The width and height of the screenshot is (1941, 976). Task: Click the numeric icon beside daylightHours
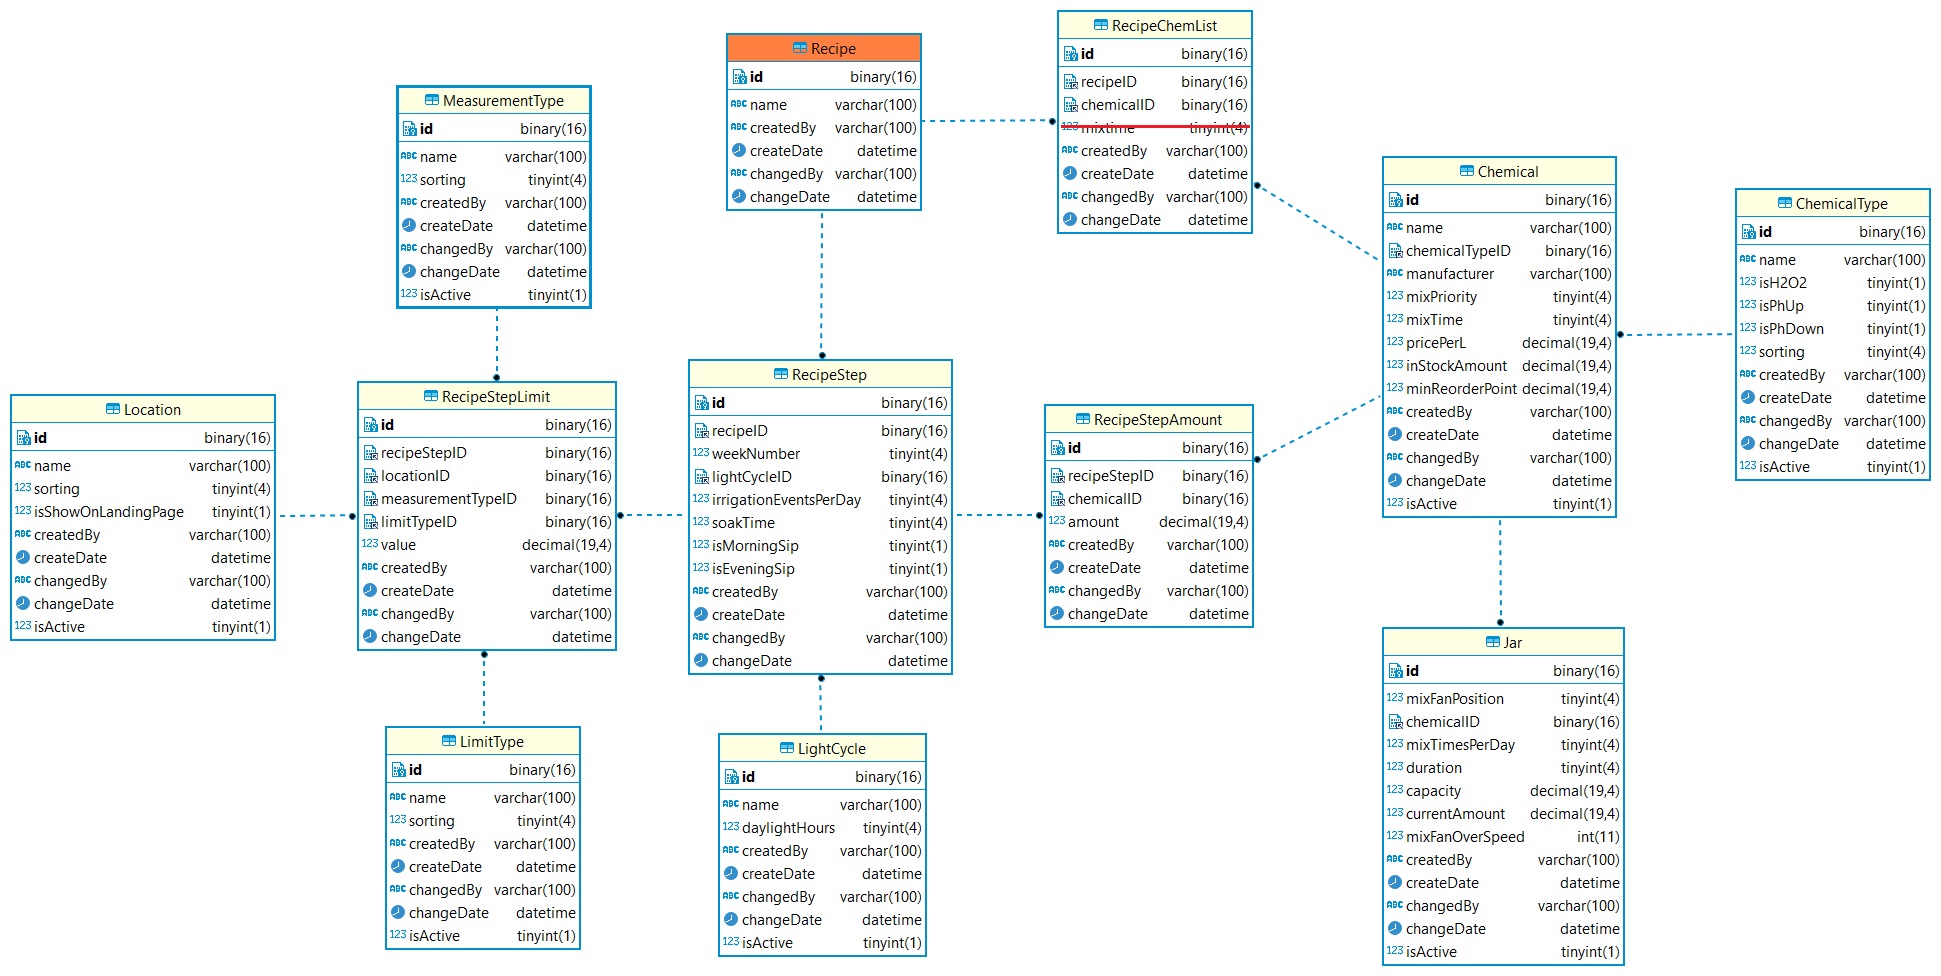point(730,827)
